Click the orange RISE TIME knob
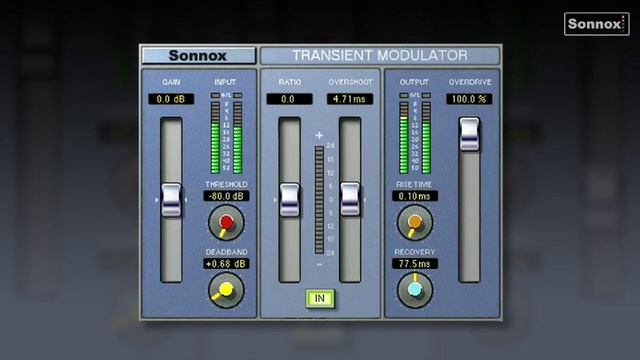 [415, 222]
